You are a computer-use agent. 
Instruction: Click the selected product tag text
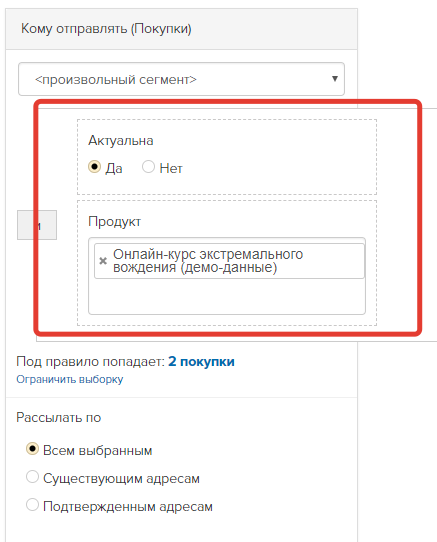tap(208, 261)
